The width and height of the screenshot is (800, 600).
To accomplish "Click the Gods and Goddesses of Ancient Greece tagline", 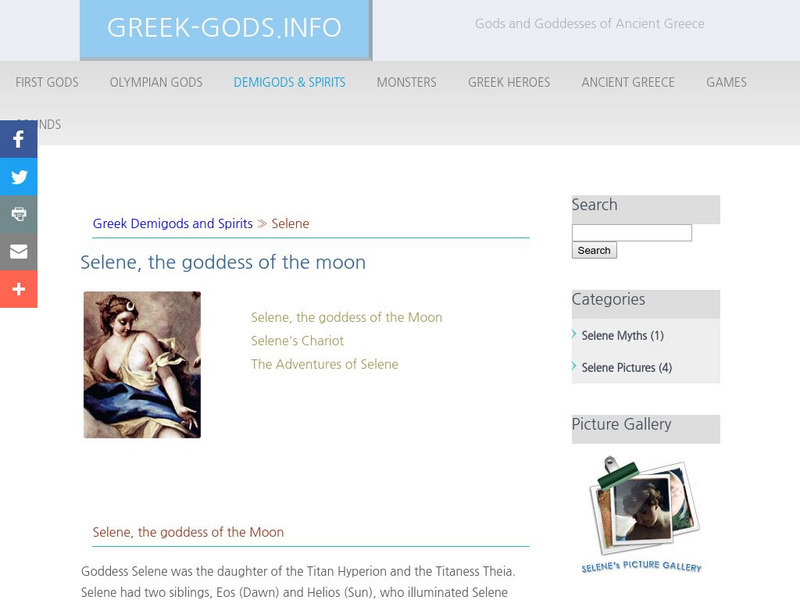I will pyautogui.click(x=590, y=23).
